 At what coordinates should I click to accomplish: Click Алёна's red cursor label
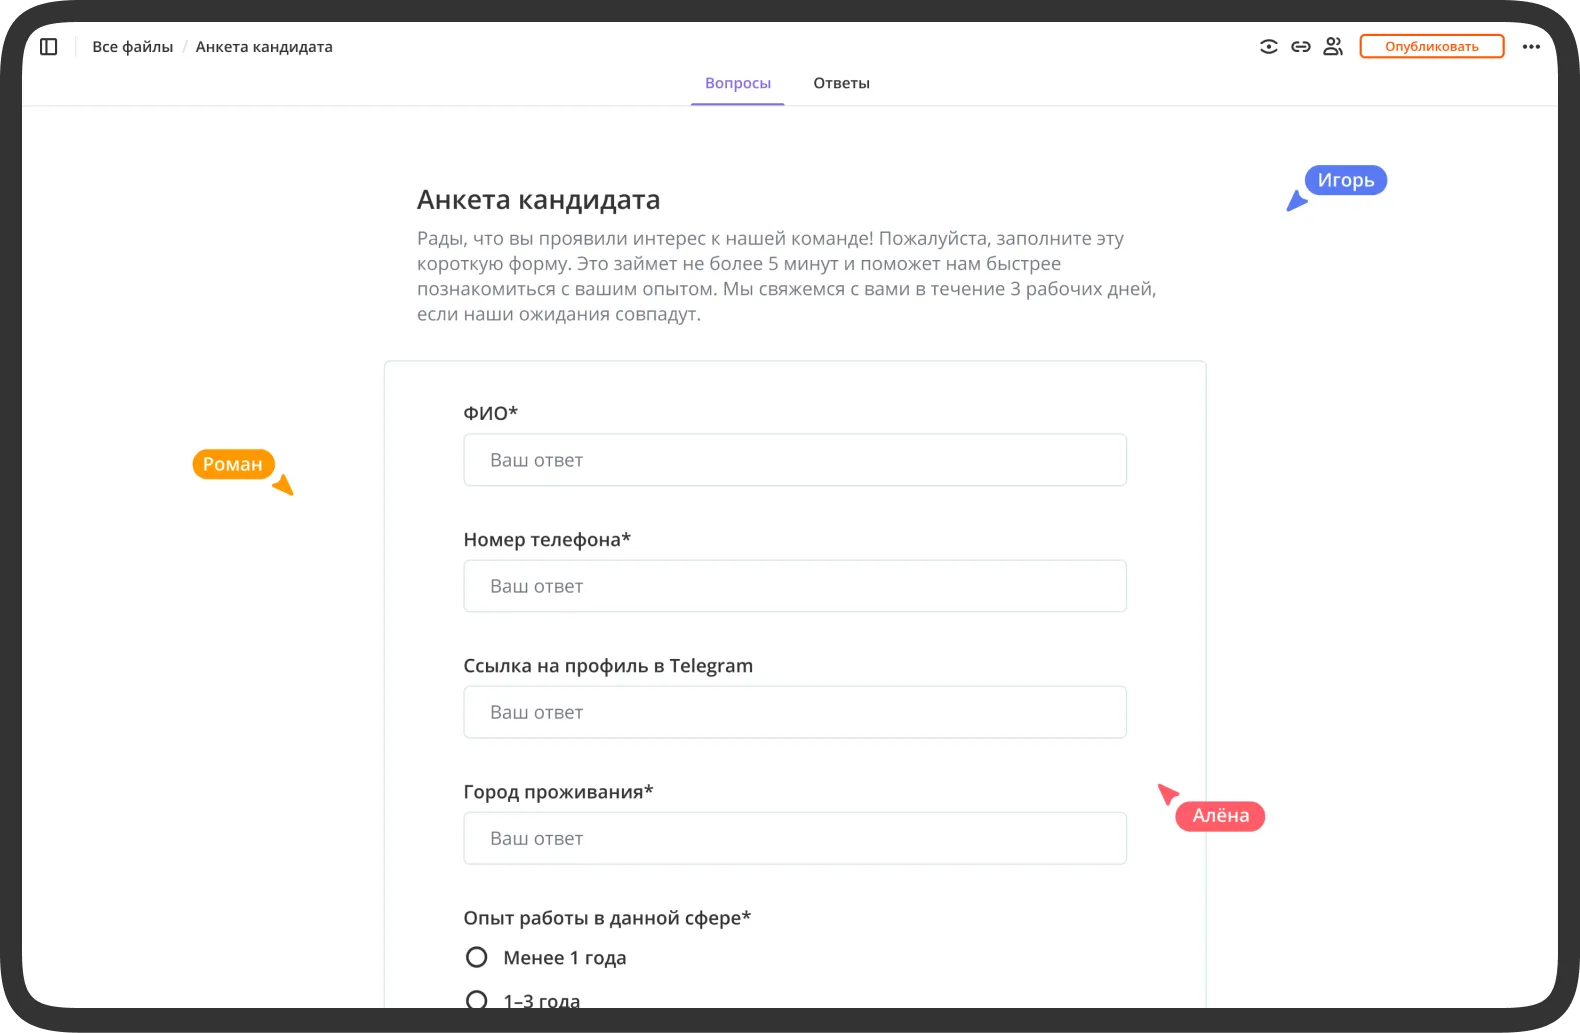click(x=1220, y=816)
